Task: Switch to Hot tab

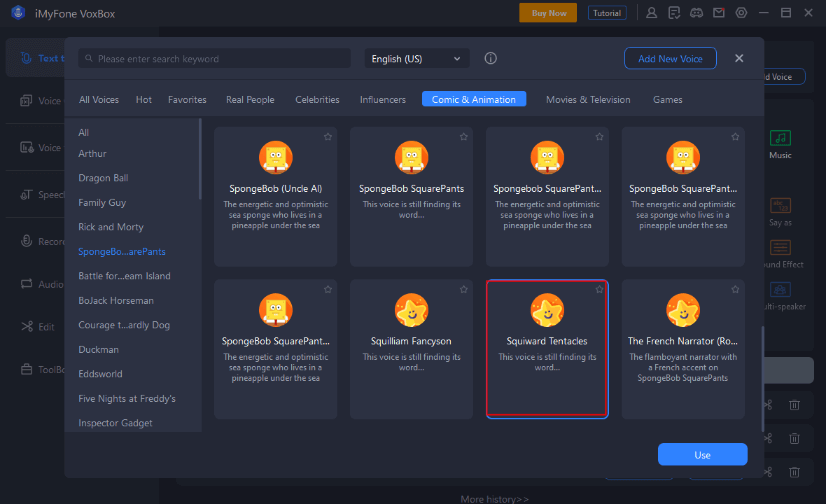Action: tap(144, 100)
